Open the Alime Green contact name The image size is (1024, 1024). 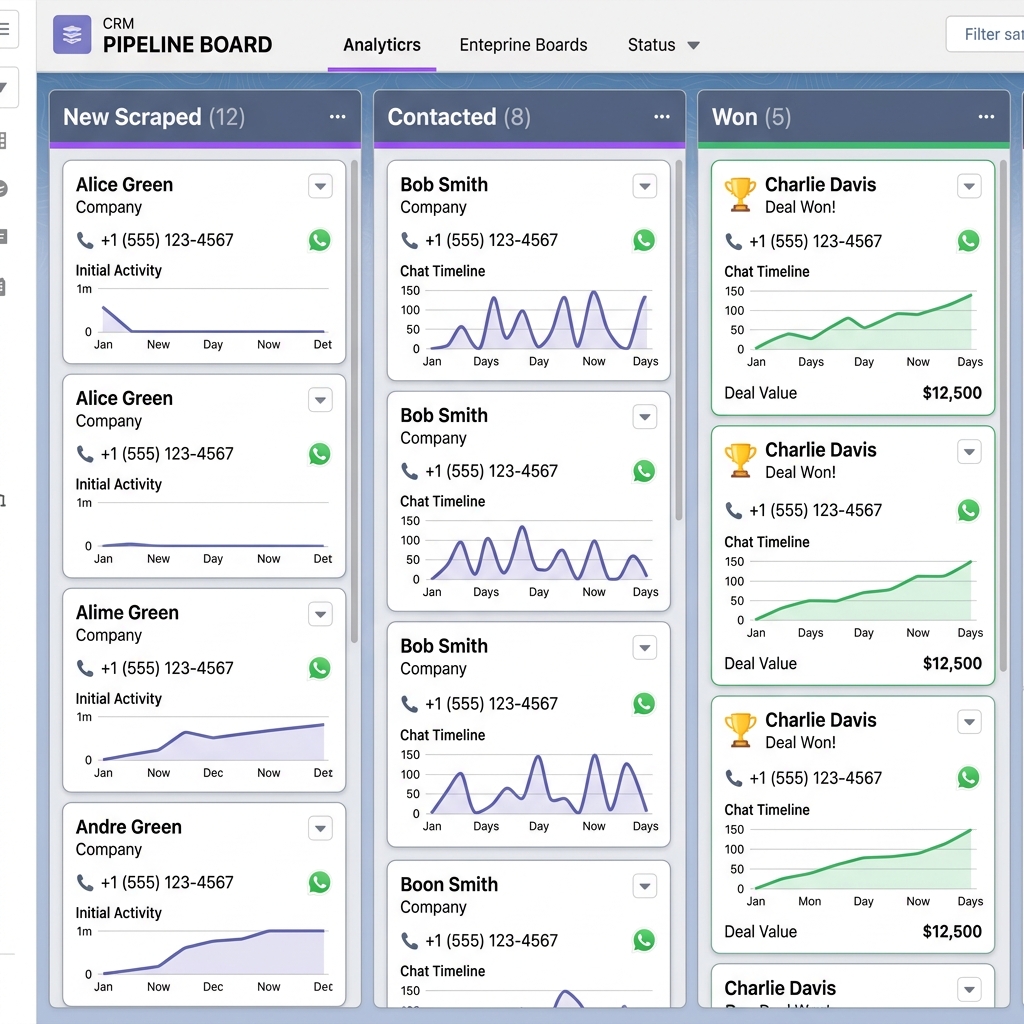click(x=127, y=613)
